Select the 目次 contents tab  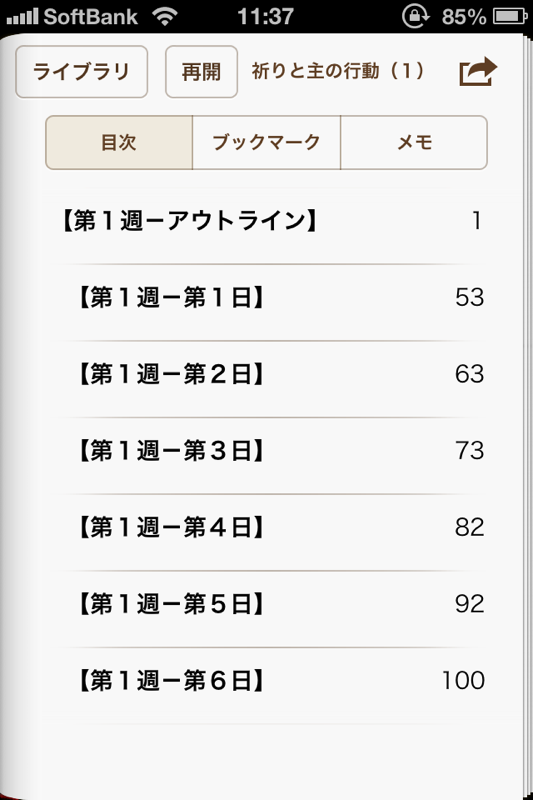point(119,142)
